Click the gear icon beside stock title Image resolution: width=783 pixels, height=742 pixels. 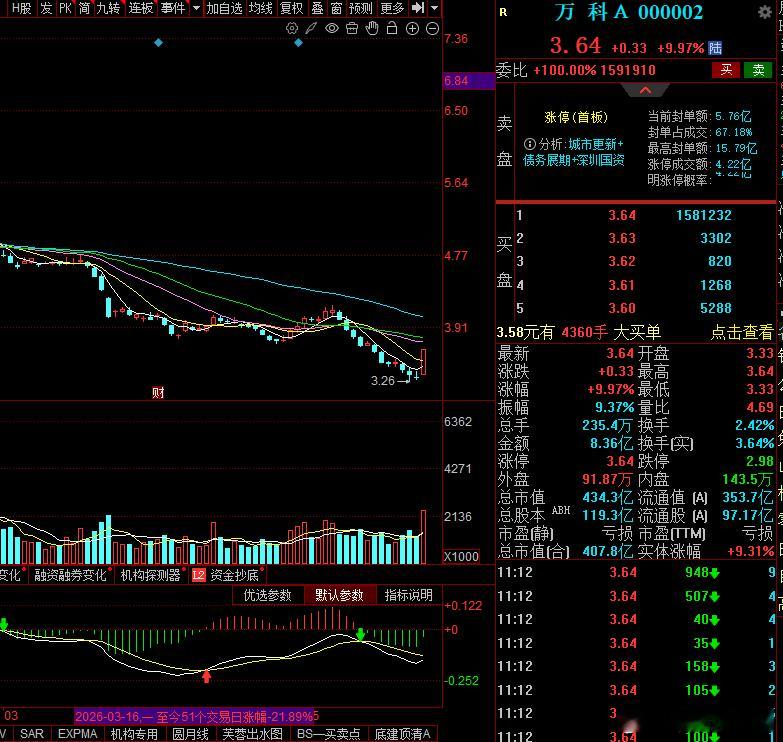tap(765, 12)
